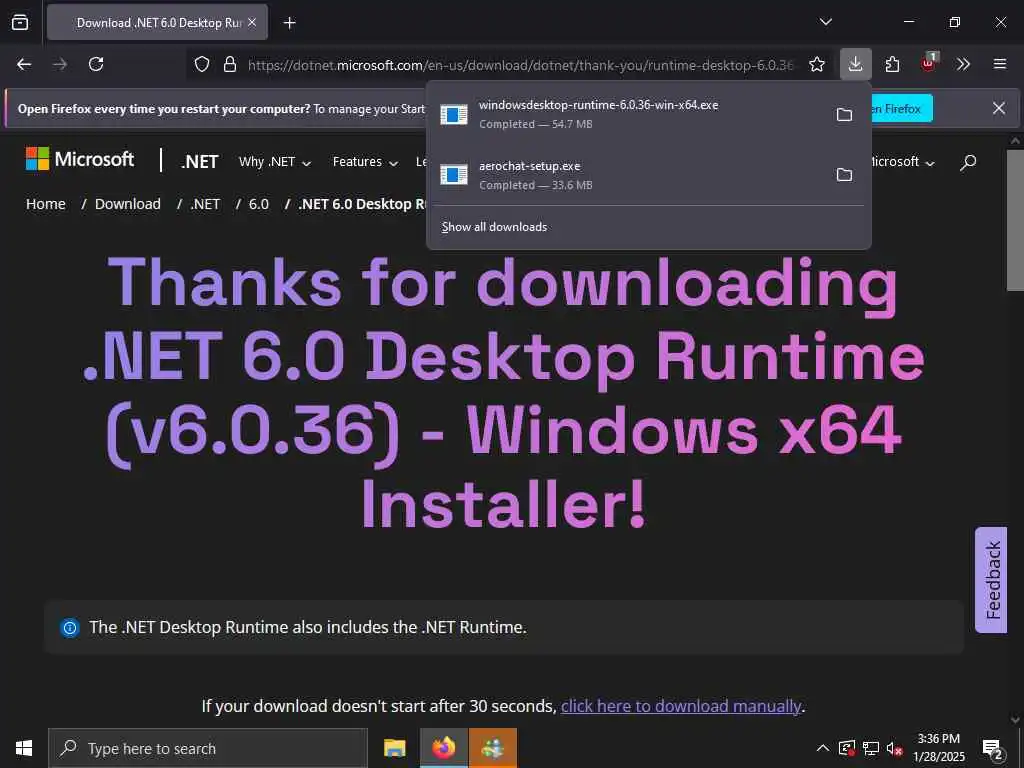Open File Explorer from taskbar
The width and height of the screenshot is (1024, 768).
tap(394, 748)
